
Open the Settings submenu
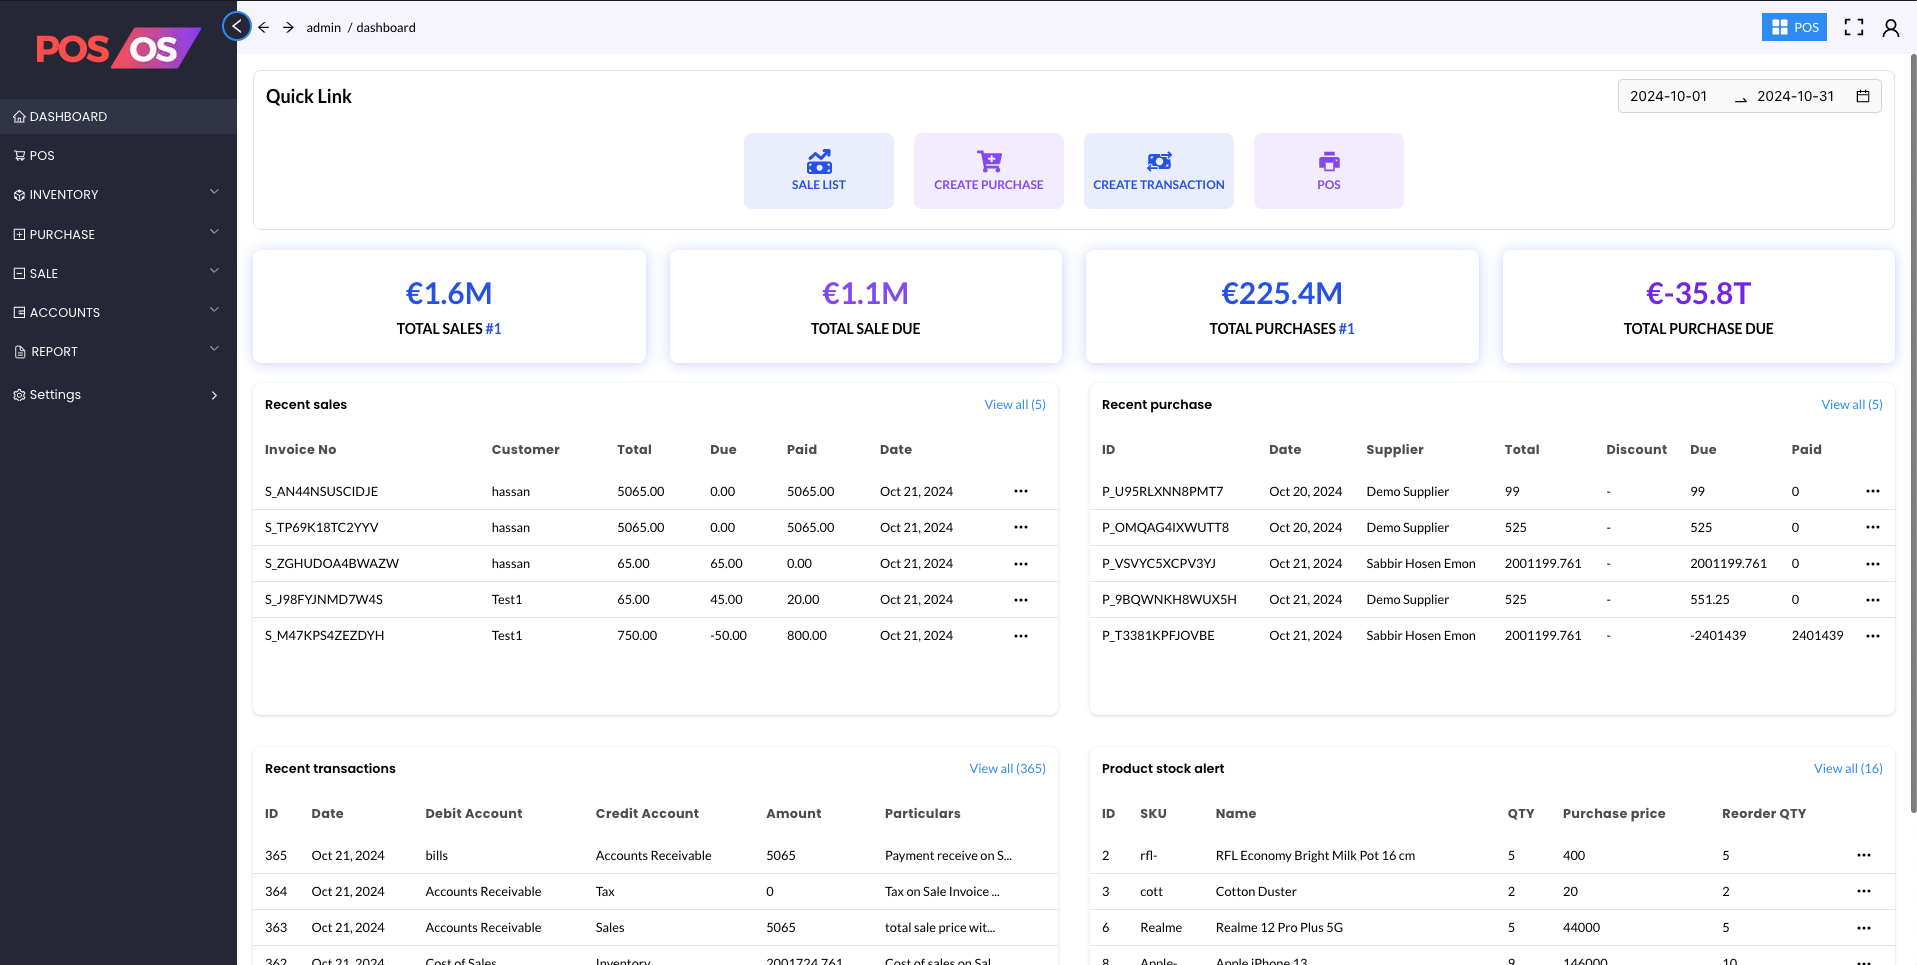118,395
